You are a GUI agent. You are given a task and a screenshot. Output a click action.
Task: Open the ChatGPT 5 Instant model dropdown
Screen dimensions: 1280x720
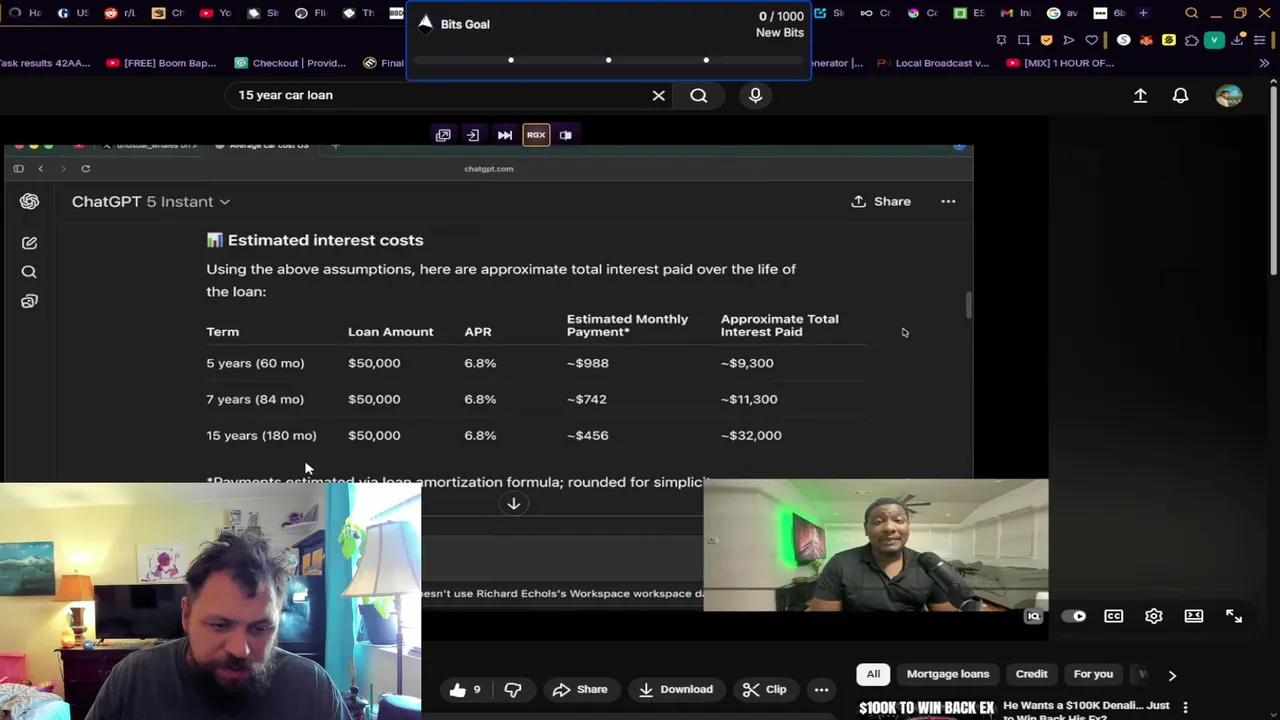click(151, 201)
